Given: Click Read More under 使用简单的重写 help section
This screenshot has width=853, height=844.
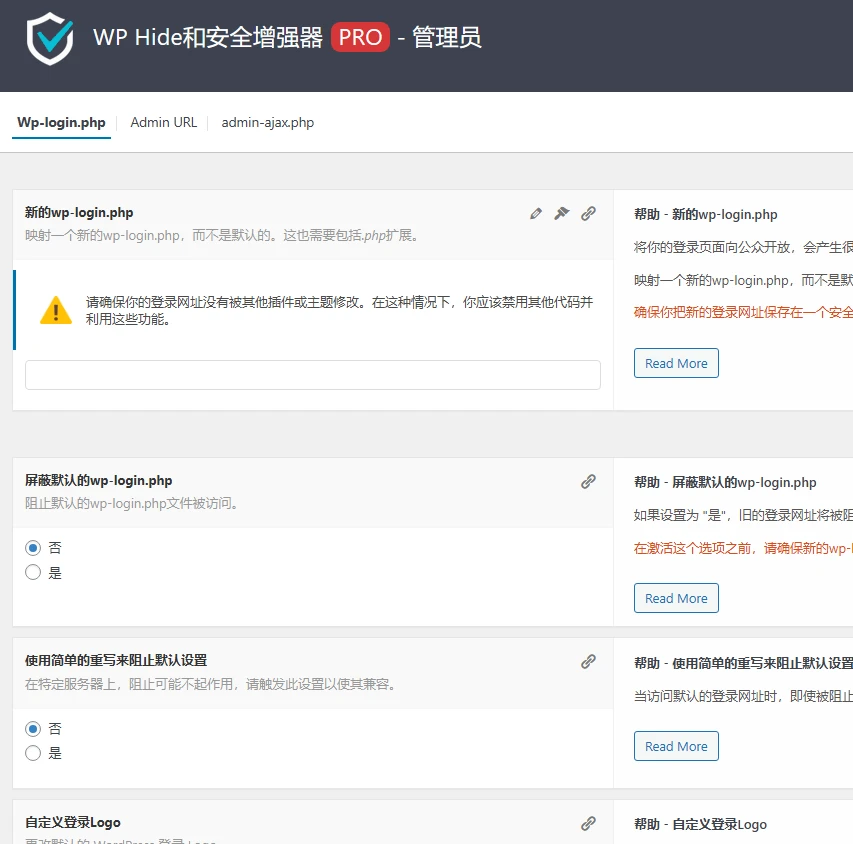Looking at the screenshot, I should pos(676,746).
